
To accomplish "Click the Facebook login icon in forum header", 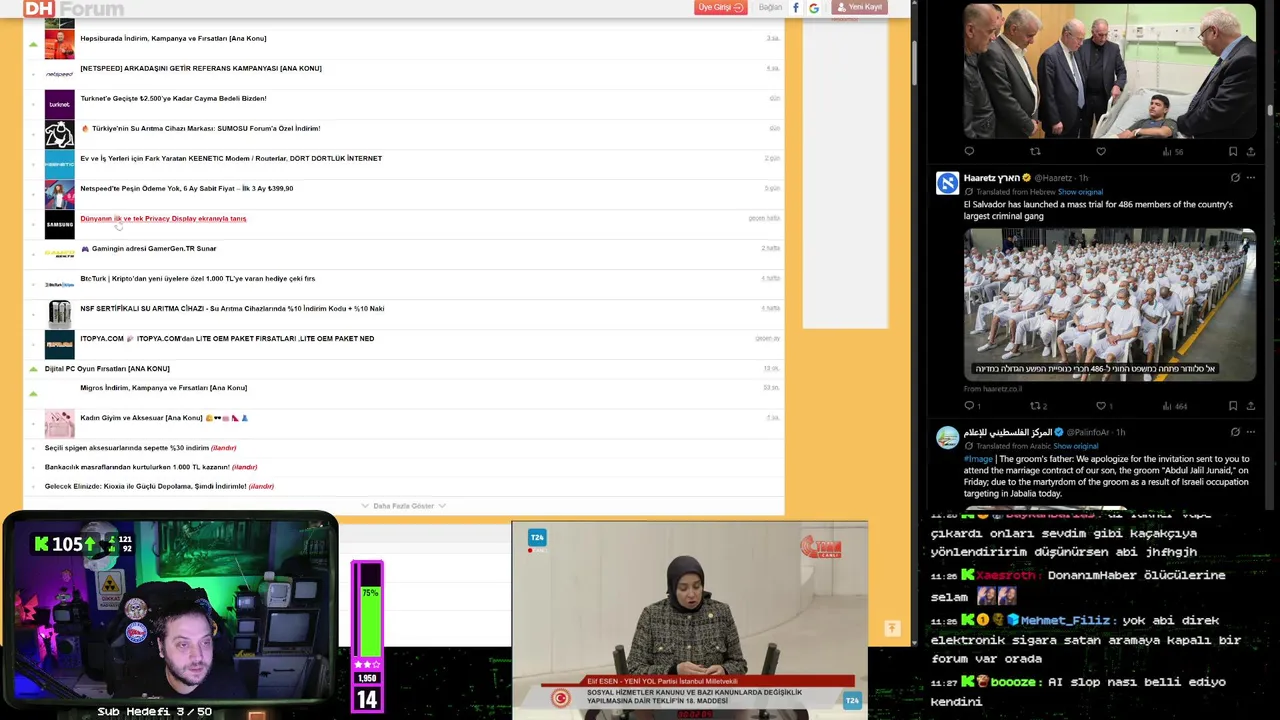I will [796, 8].
